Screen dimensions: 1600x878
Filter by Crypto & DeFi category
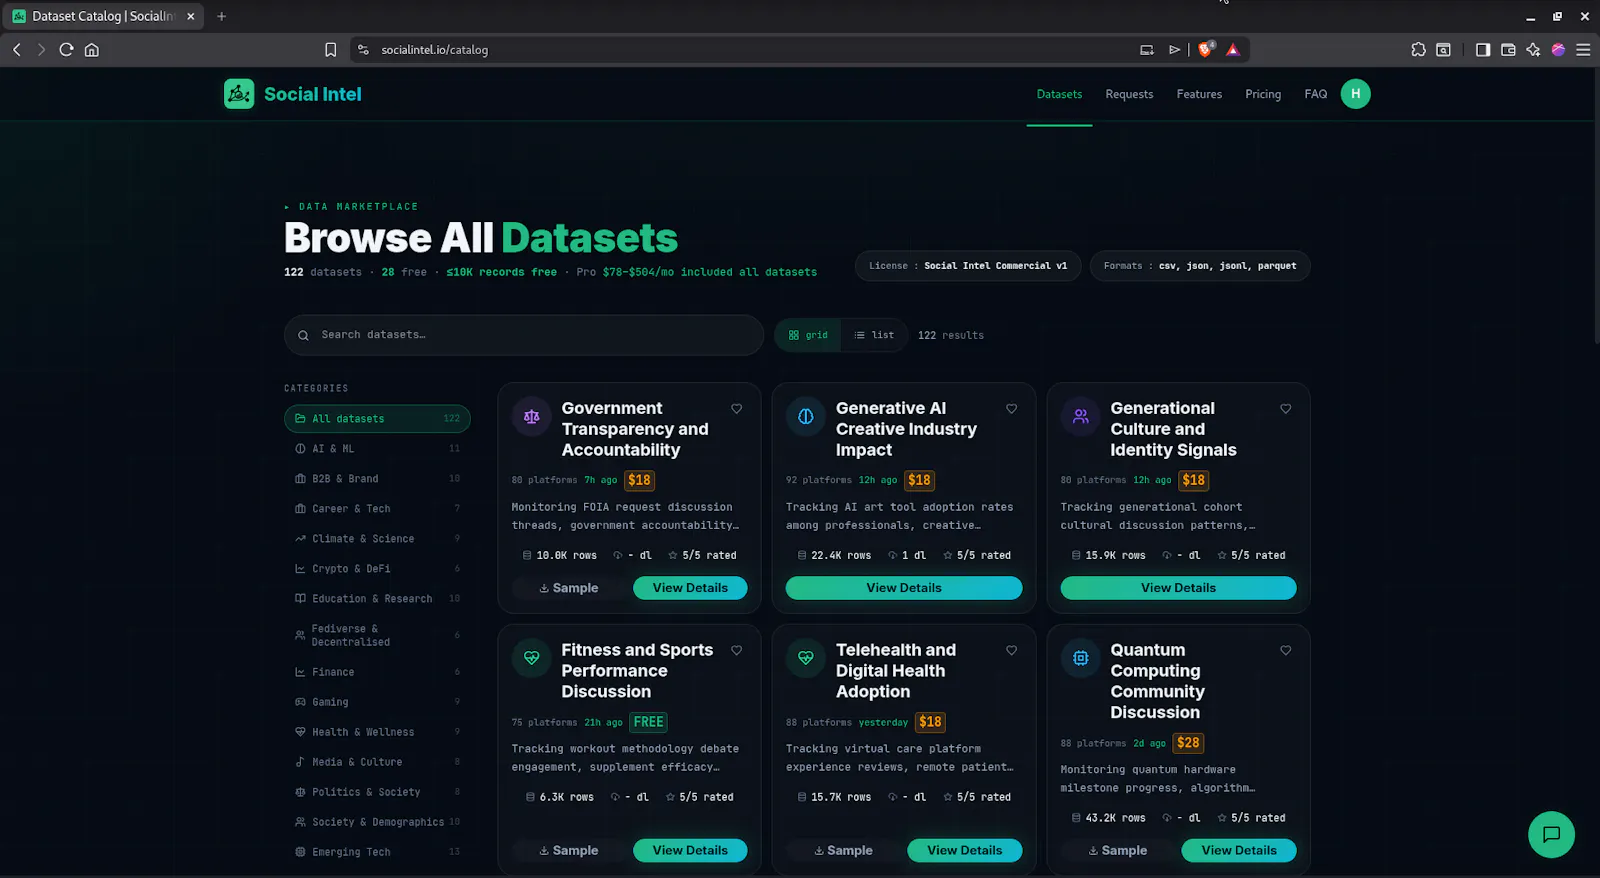[377, 569]
